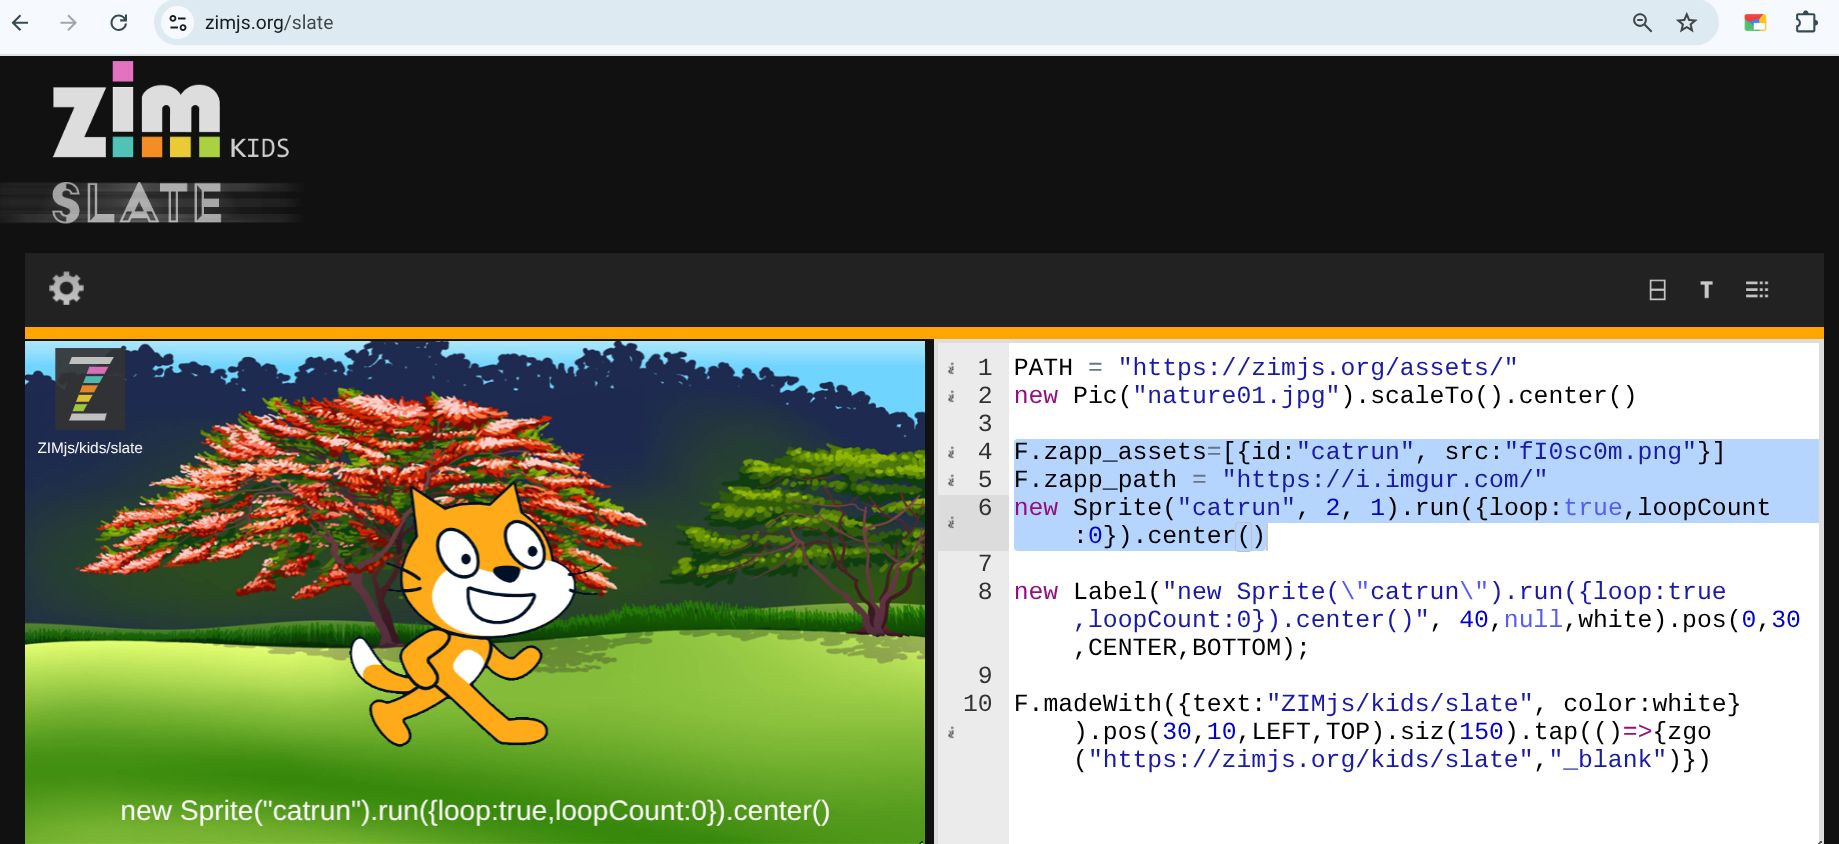Screen dimensions: 1839x844
Task: Click the zoom magnifier in the address bar
Action: [x=1642, y=23]
